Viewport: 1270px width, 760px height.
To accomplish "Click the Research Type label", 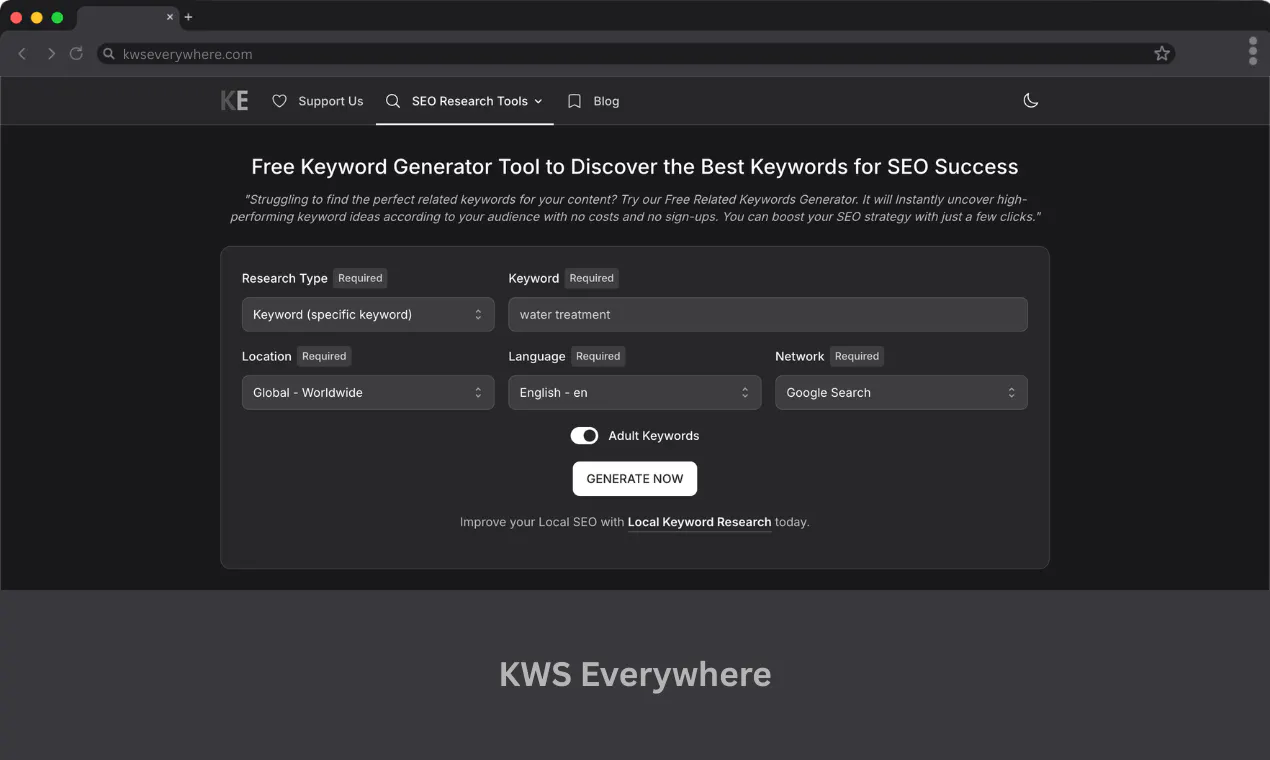I will [285, 278].
